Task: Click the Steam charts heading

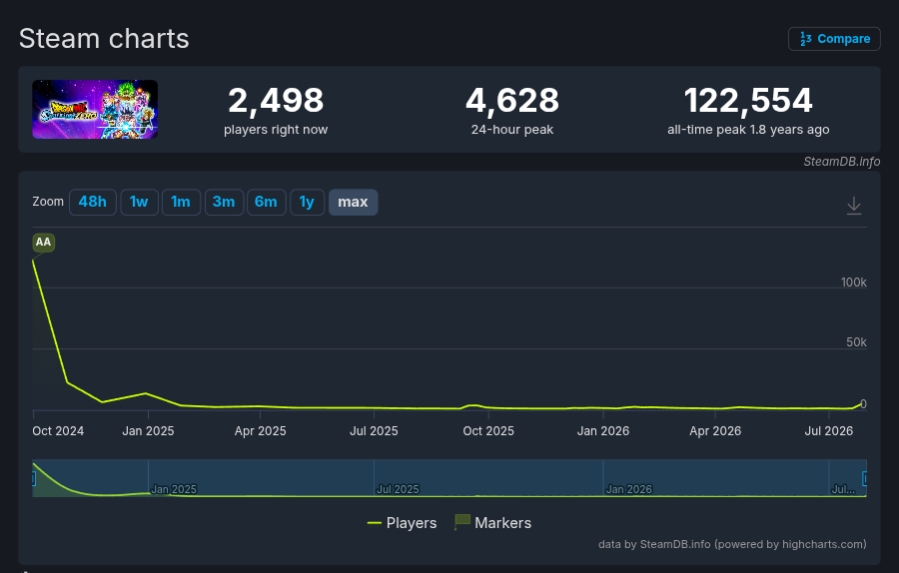Action: click(x=104, y=38)
